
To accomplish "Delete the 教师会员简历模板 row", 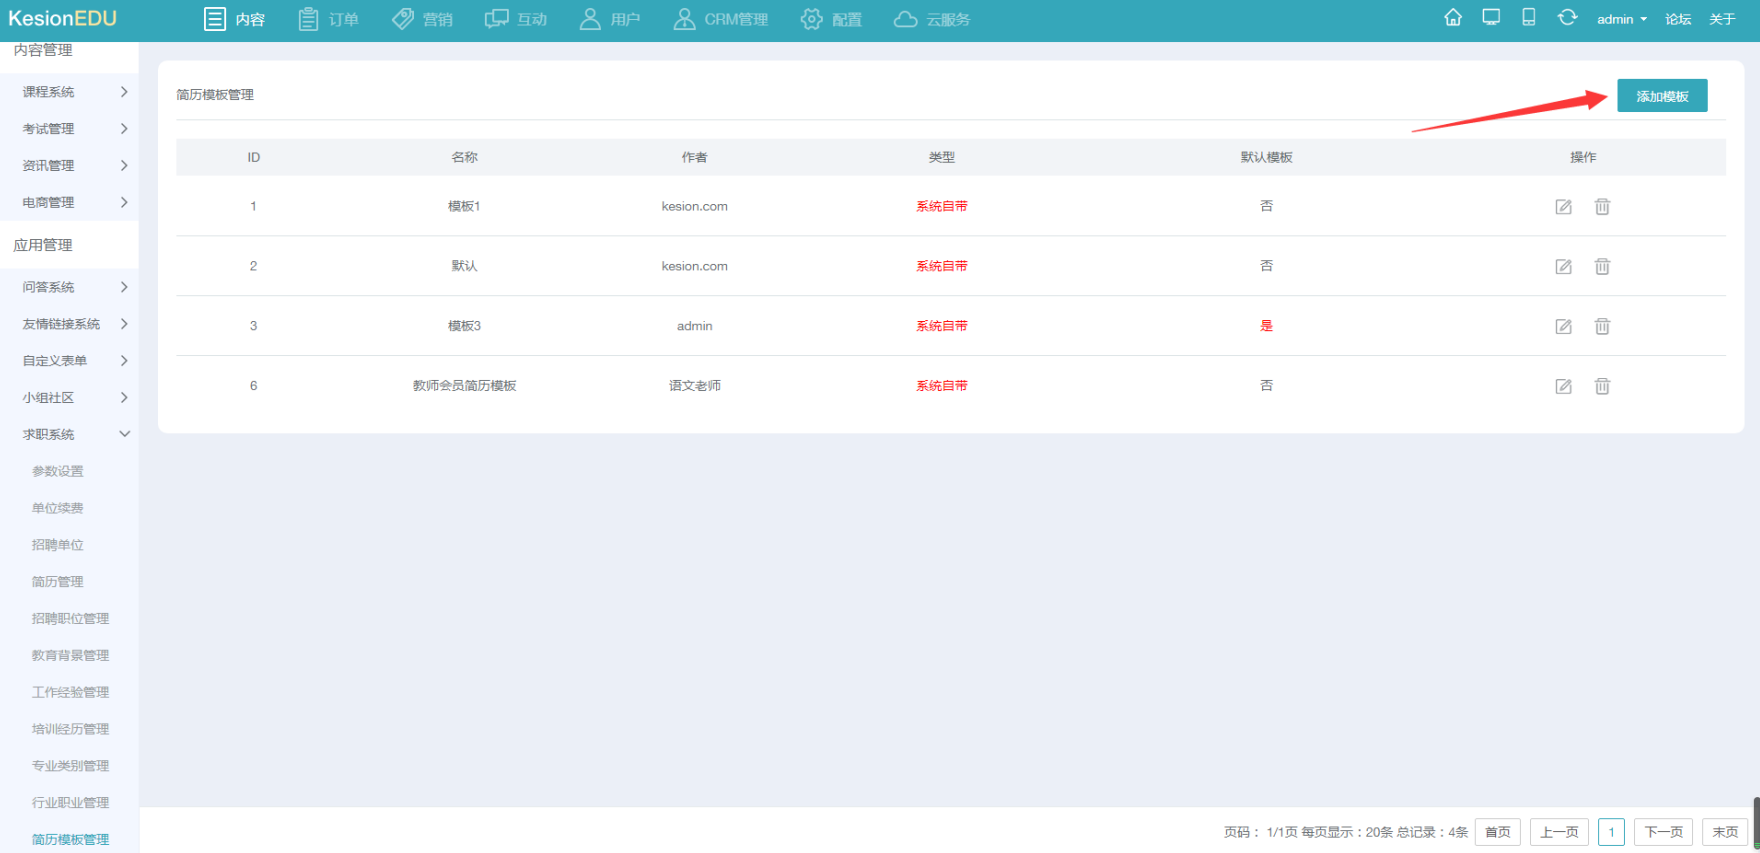I will pyautogui.click(x=1602, y=387).
